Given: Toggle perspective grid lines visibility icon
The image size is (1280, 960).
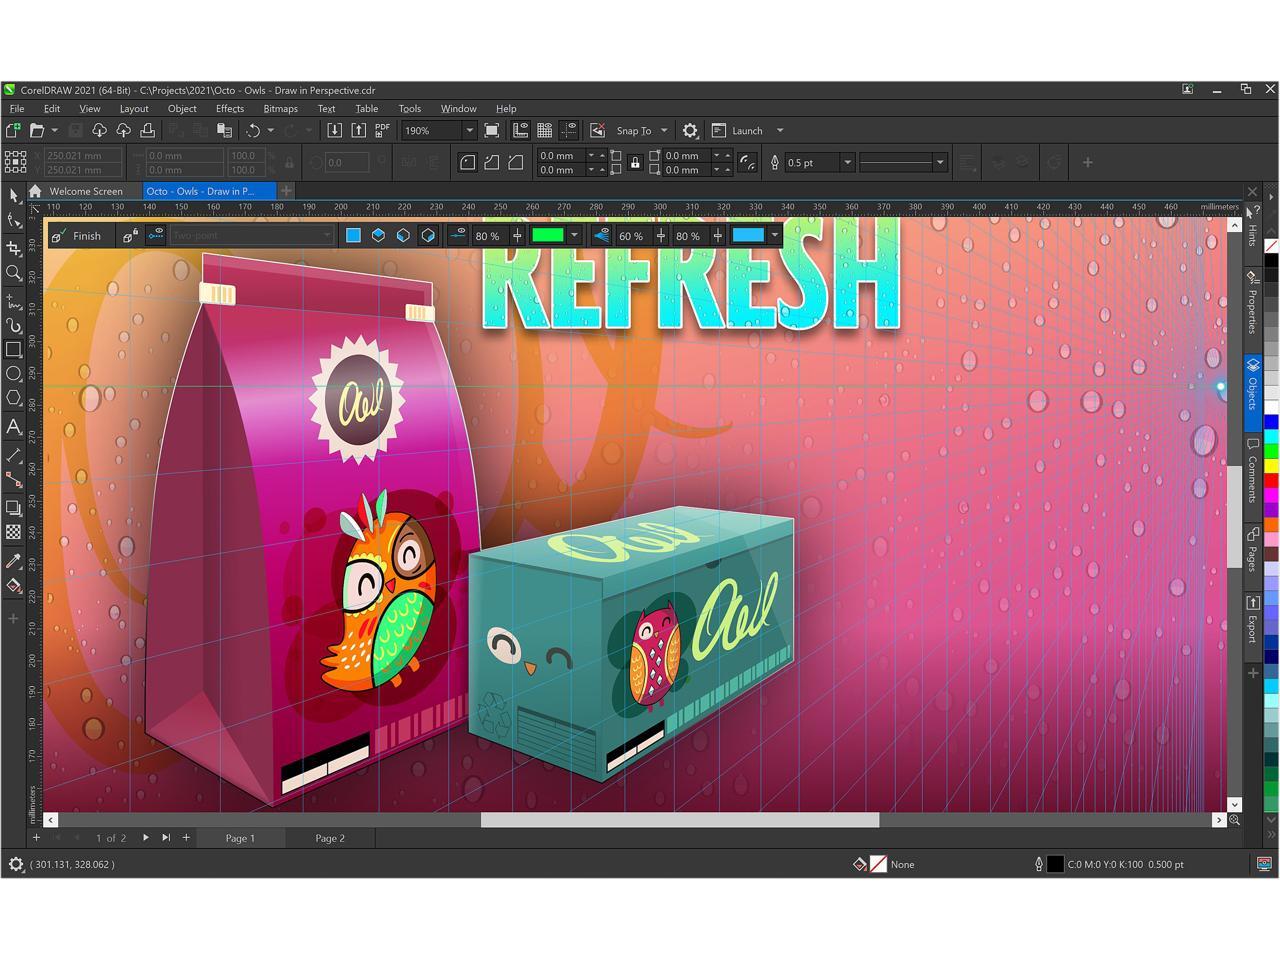Looking at the screenshot, I should point(601,236).
